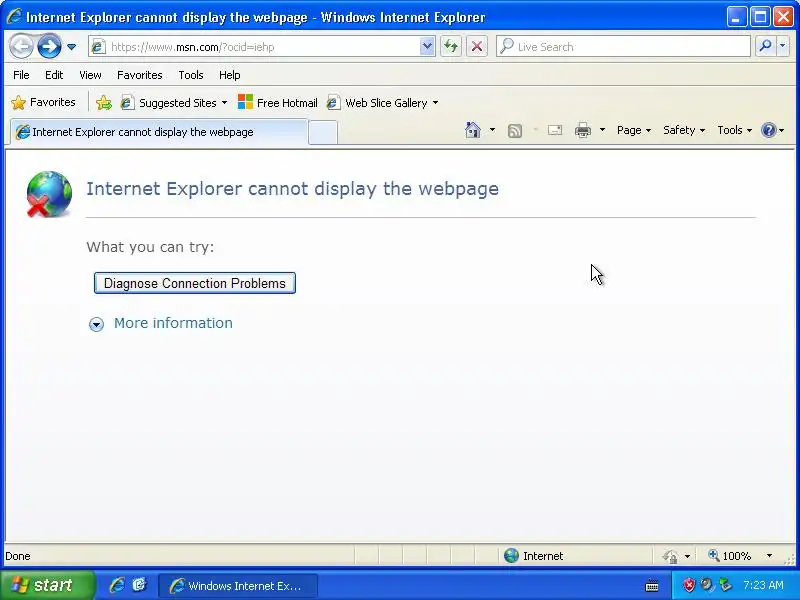This screenshot has width=800, height=600.
Task: Click Add to Favorites Bar icon
Action: (104, 103)
